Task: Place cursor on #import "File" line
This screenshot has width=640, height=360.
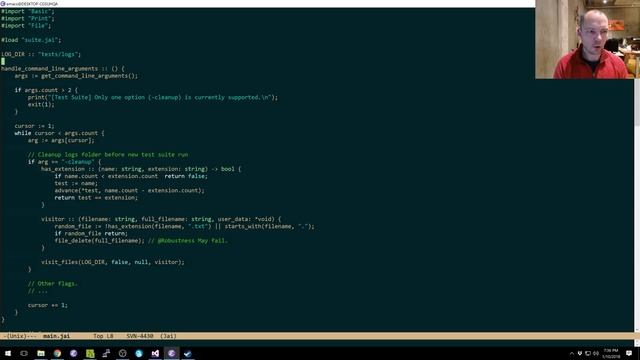Action: [26, 26]
